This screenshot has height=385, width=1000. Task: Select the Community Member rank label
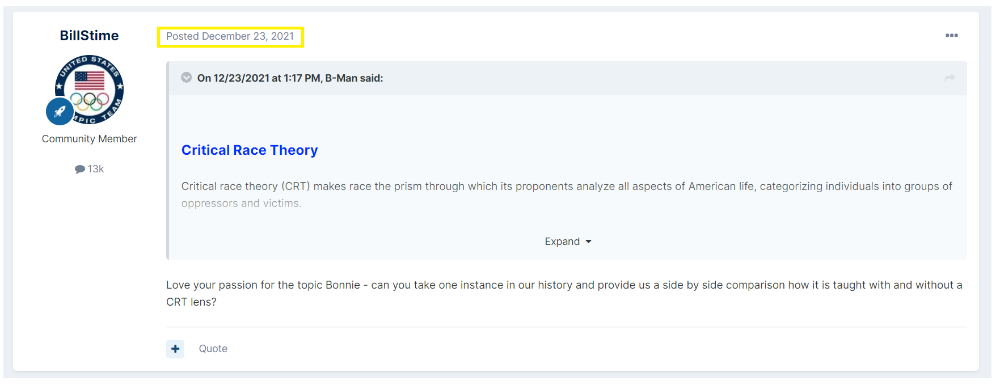[x=89, y=139]
